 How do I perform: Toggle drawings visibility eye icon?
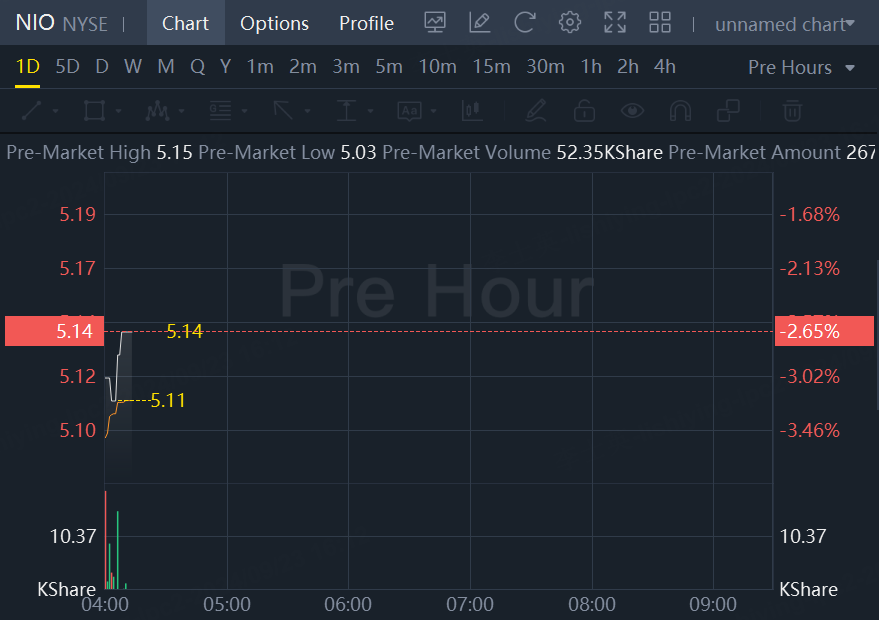(x=632, y=110)
